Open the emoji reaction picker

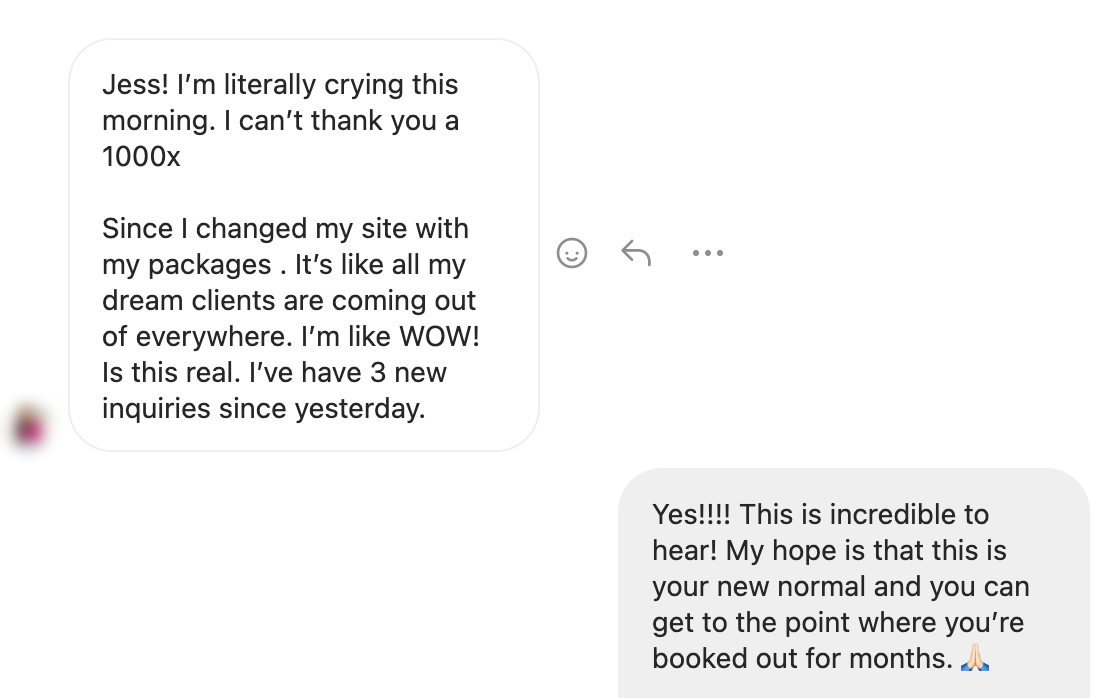click(572, 253)
